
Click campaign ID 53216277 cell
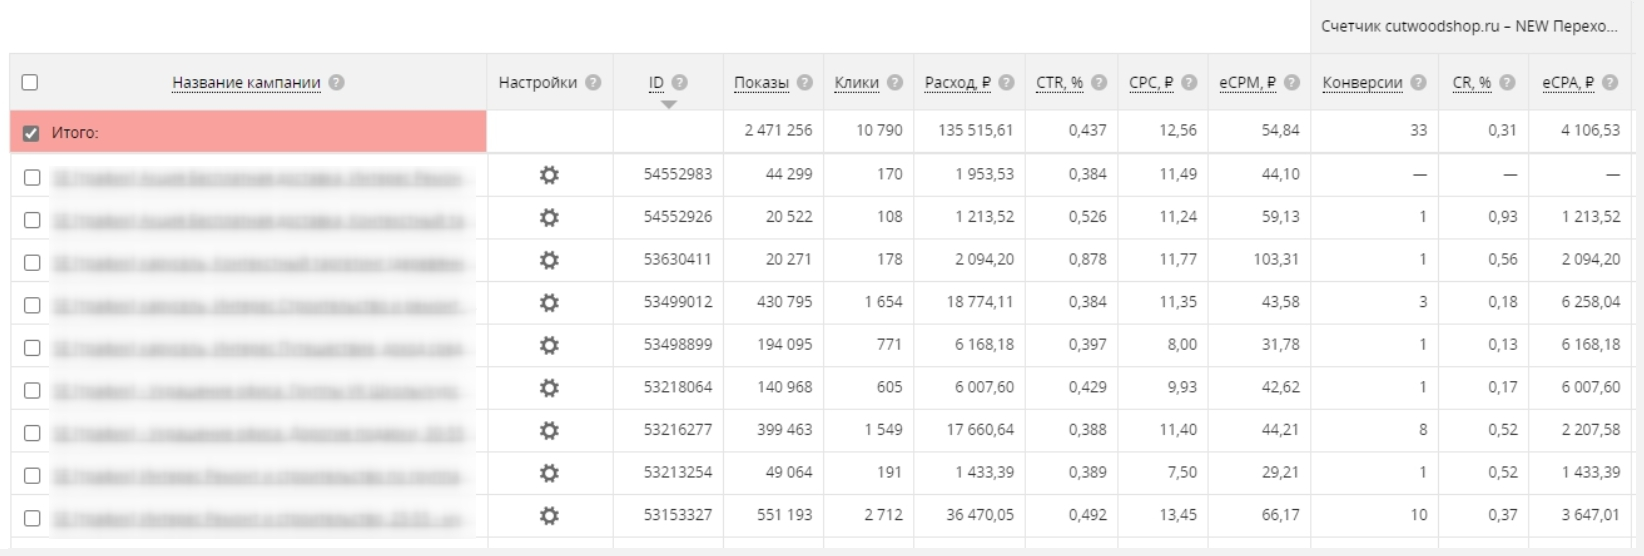pos(678,430)
